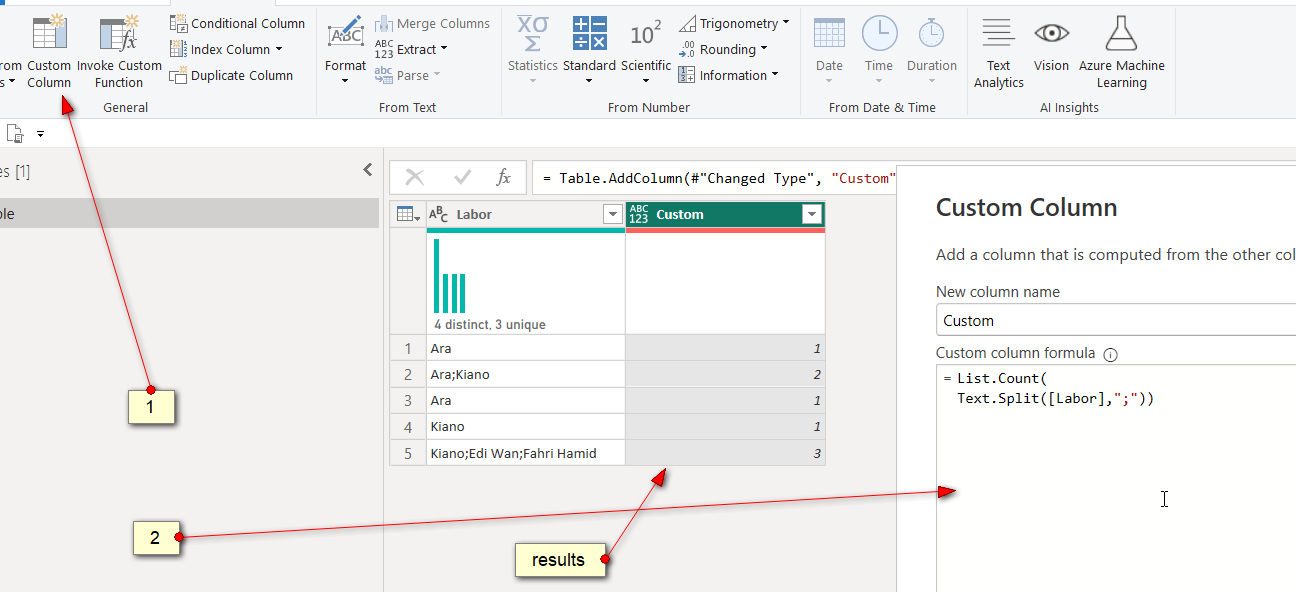Viewport: 1296px width, 592px height.
Task: Cancel the formula bar edit (X)
Action: [415, 178]
